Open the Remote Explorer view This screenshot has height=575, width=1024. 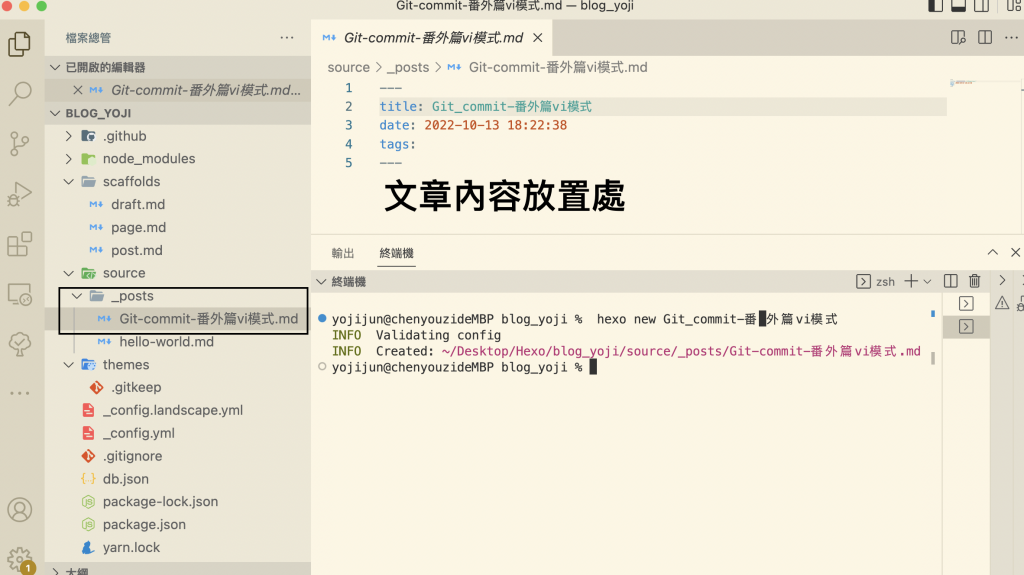pos(20,295)
